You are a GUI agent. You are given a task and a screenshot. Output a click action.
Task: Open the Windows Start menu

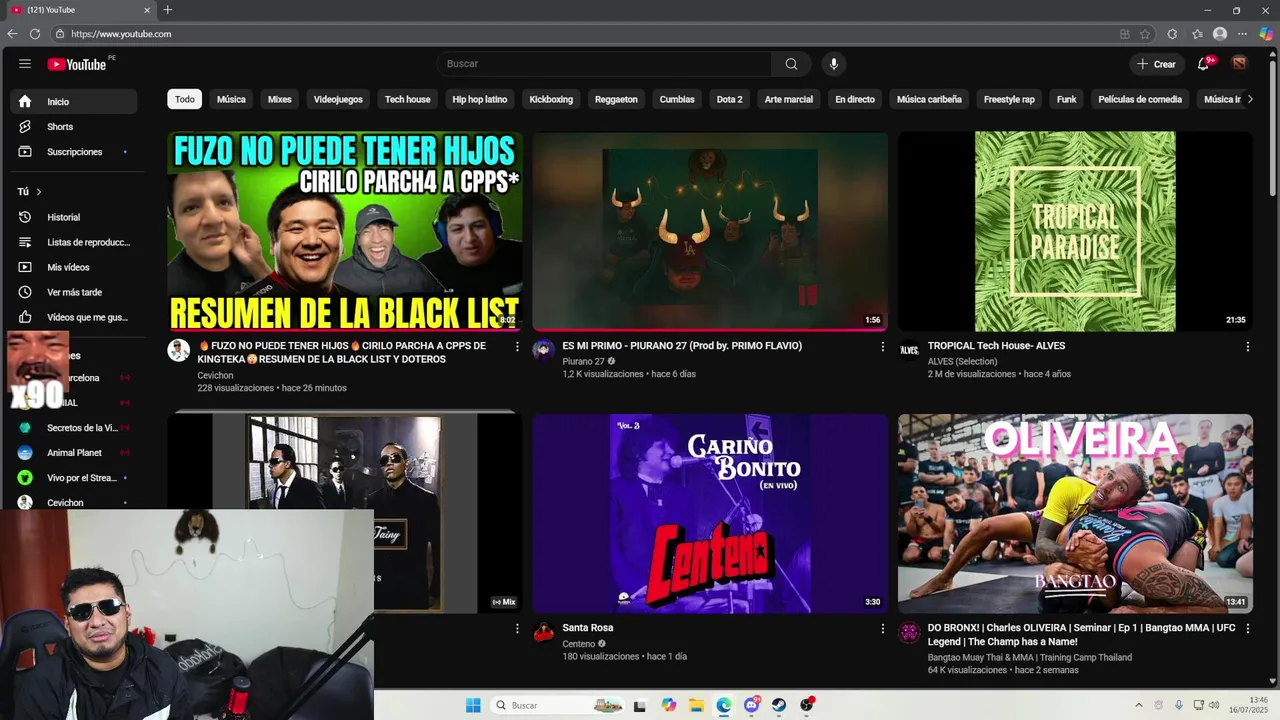(473, 705)
